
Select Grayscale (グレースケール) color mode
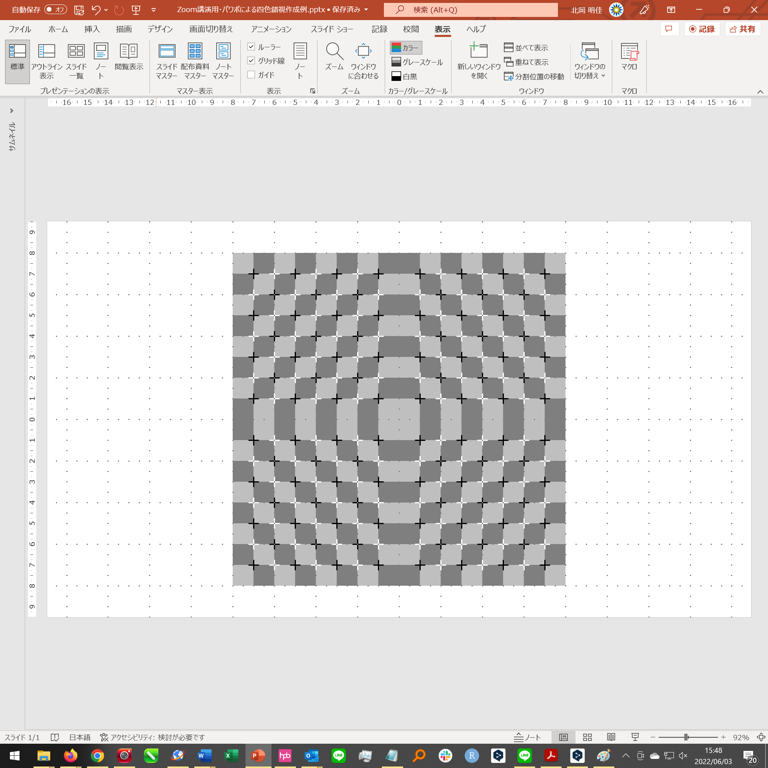point(416,62)
